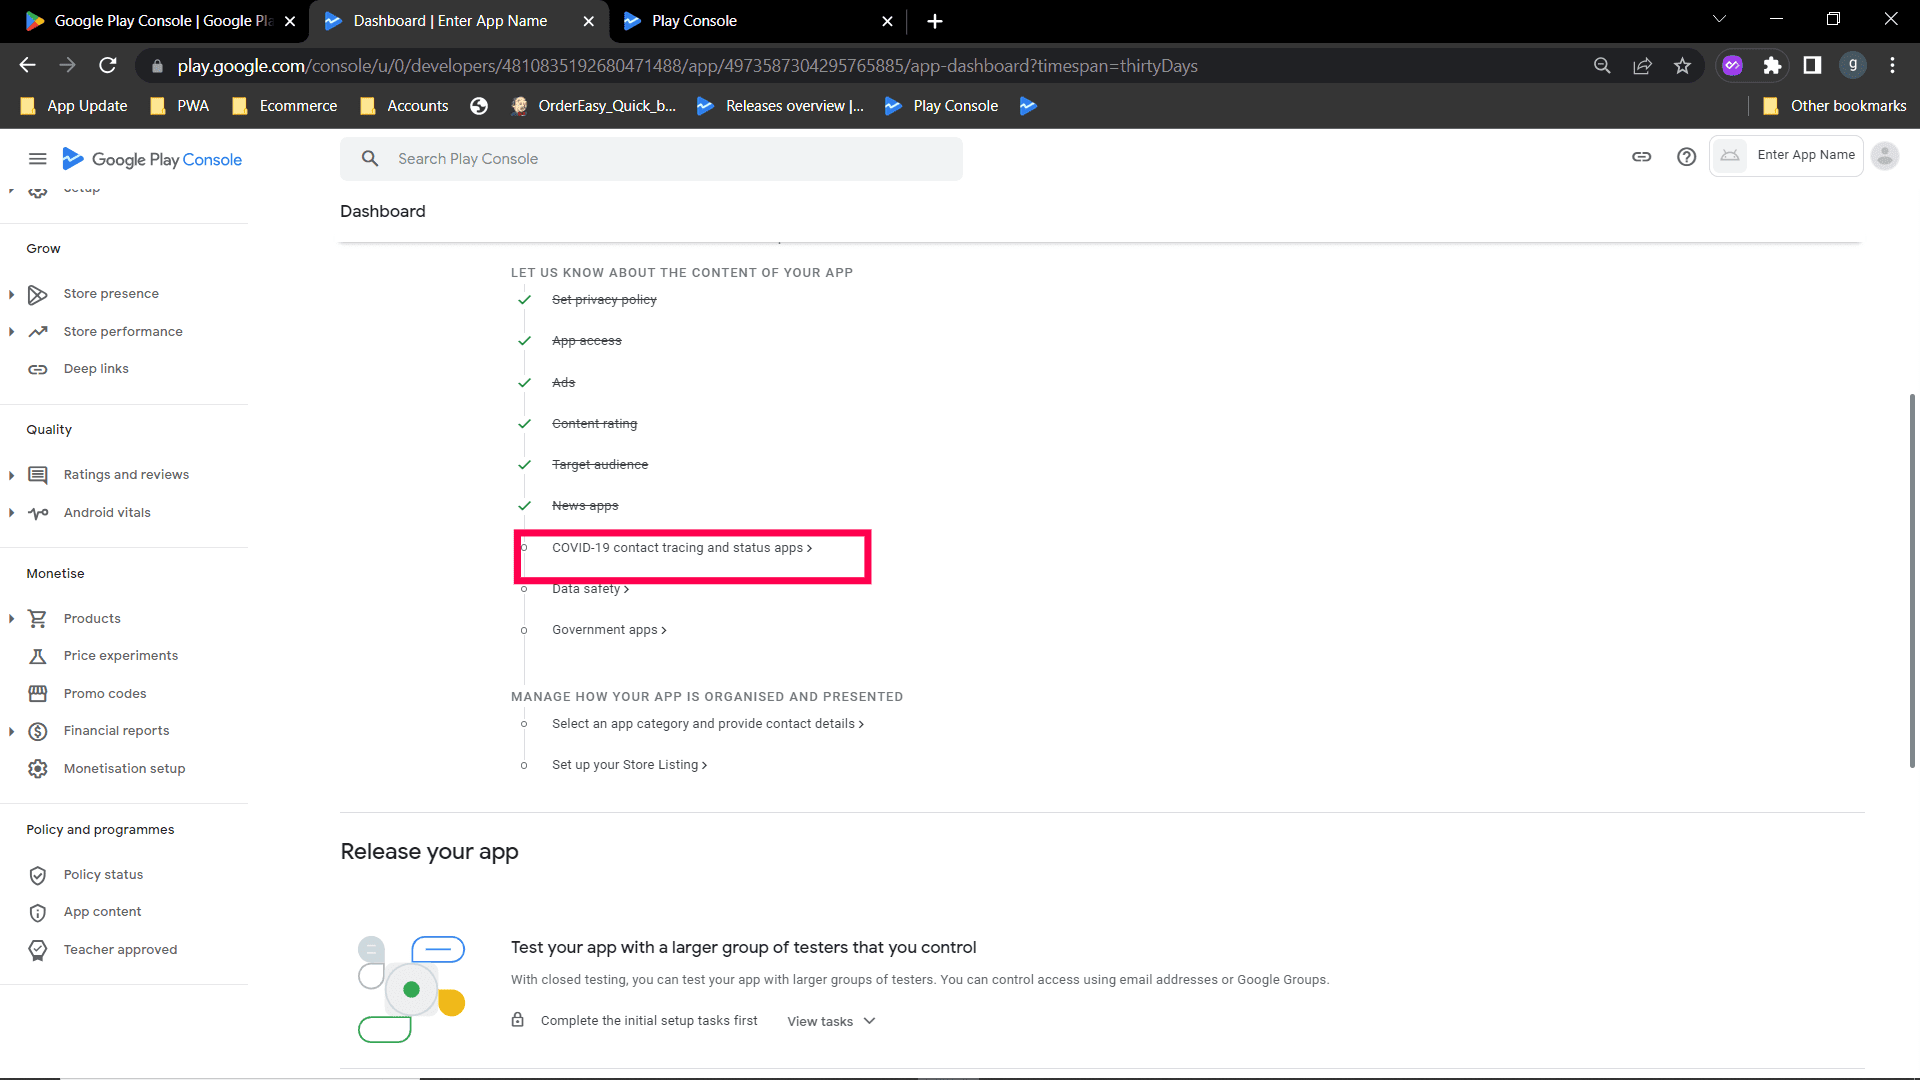Expand View tasks dropdown

[831, 1021]
